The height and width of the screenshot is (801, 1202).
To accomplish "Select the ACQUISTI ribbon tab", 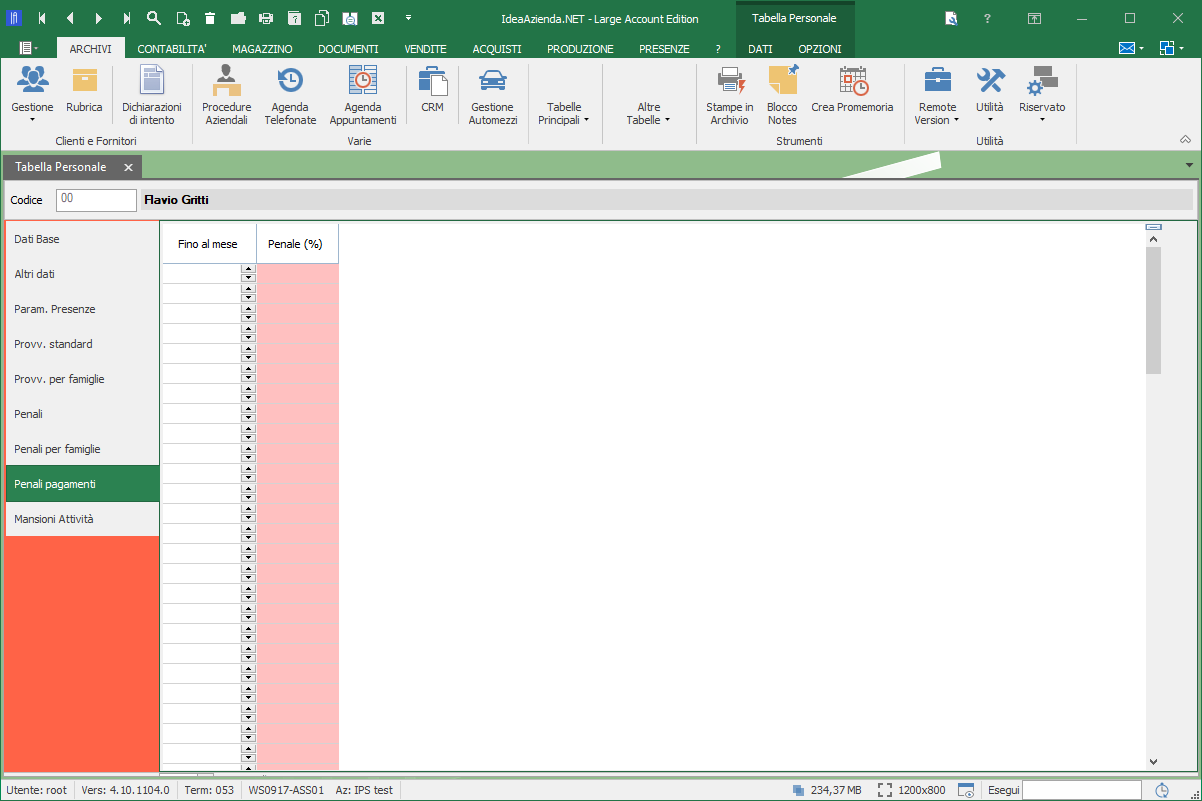I will click(497, 49).
